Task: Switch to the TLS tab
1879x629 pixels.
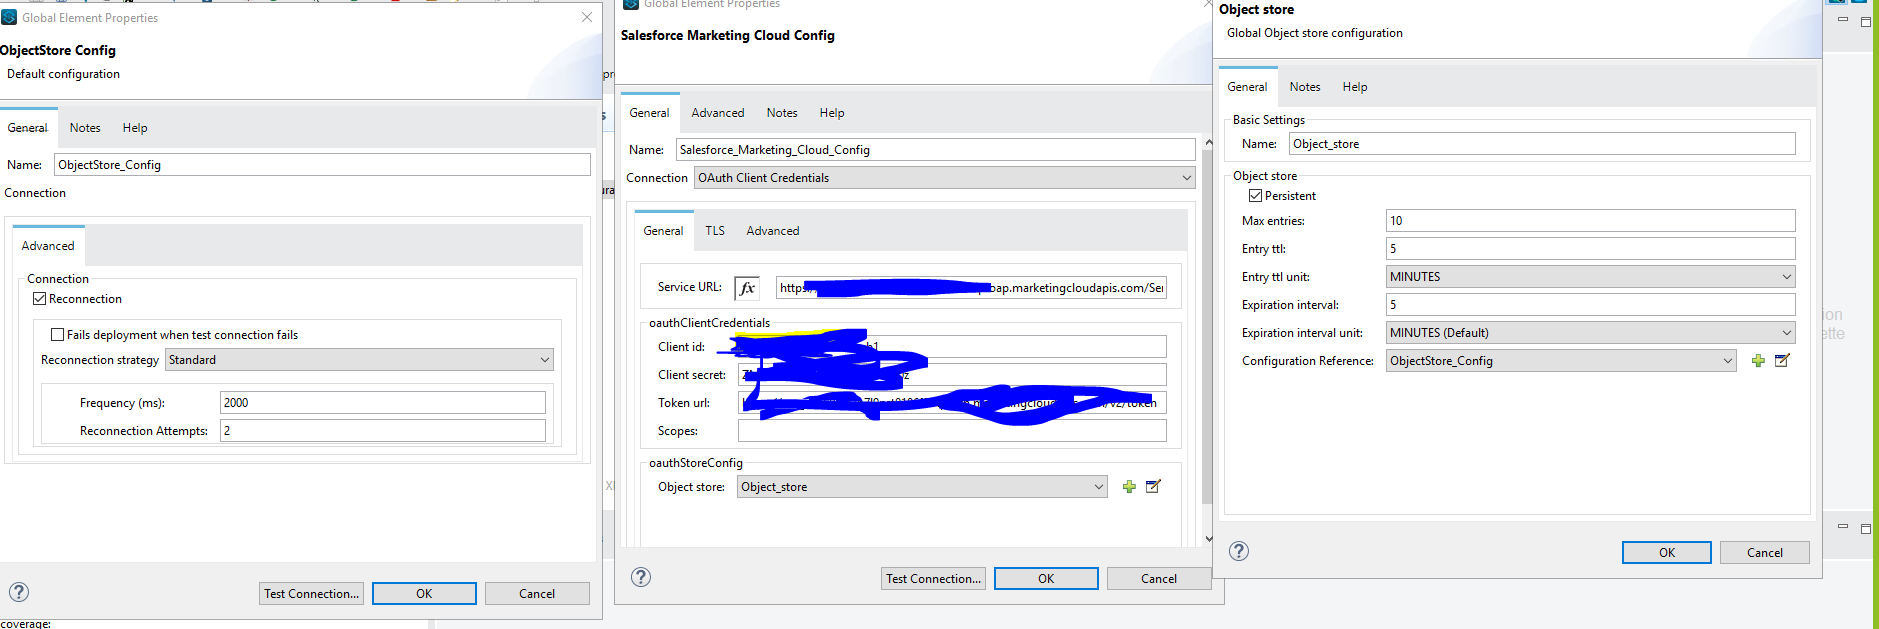Action: [x=715, y=231]
